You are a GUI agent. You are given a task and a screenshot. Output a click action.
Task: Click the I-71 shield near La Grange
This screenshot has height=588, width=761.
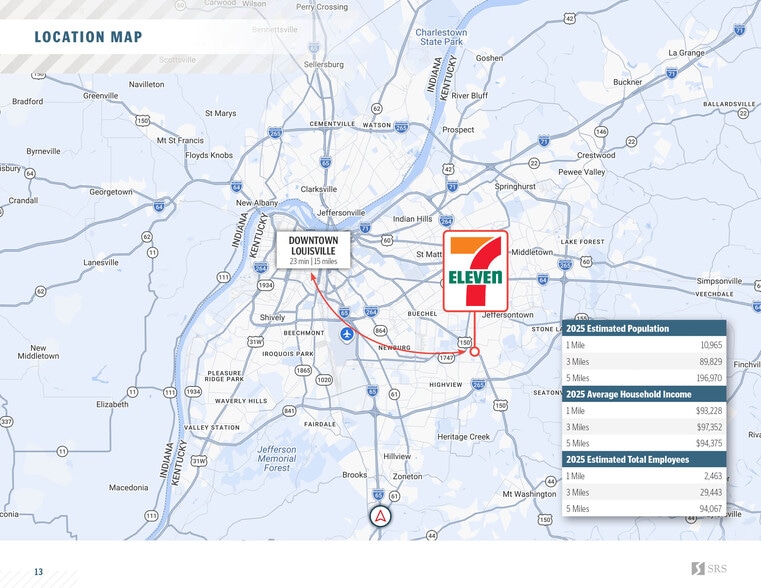pos(672,73)
